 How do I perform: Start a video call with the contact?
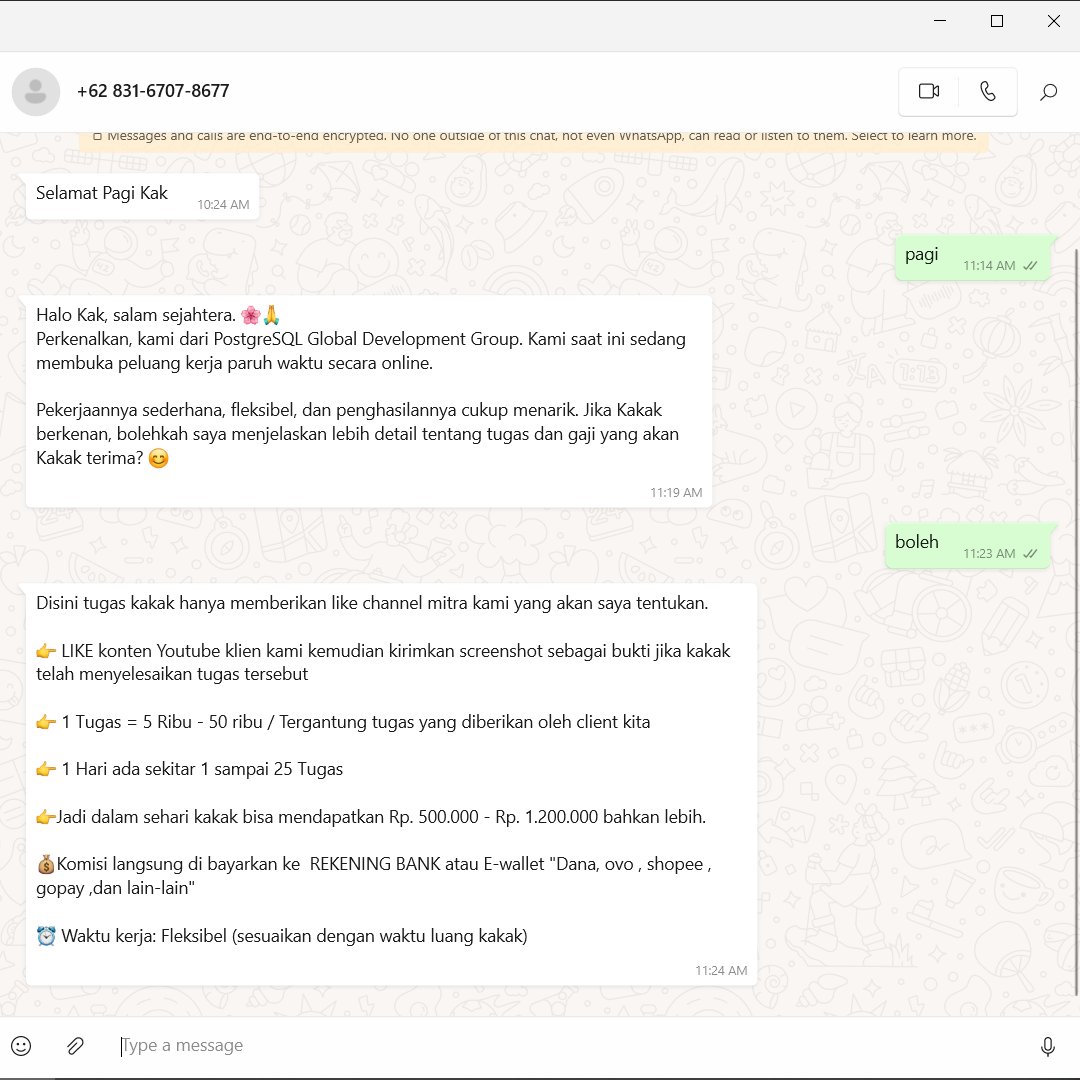point(928,92)
